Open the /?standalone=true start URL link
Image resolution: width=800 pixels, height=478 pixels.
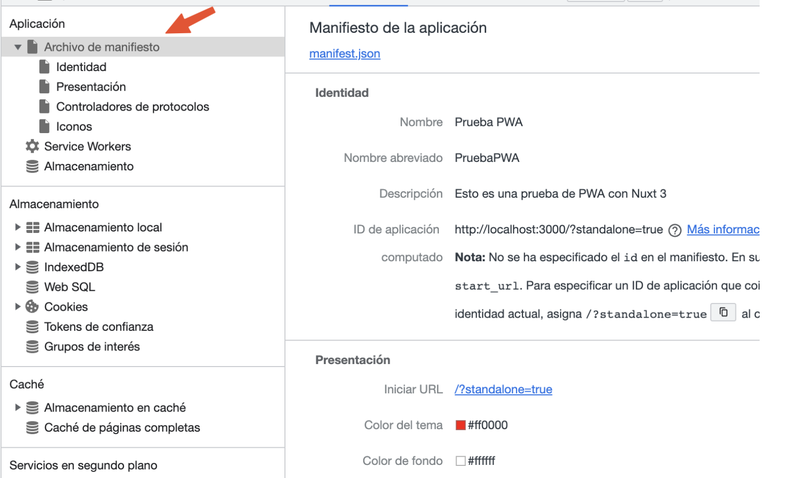pos(503,389)
